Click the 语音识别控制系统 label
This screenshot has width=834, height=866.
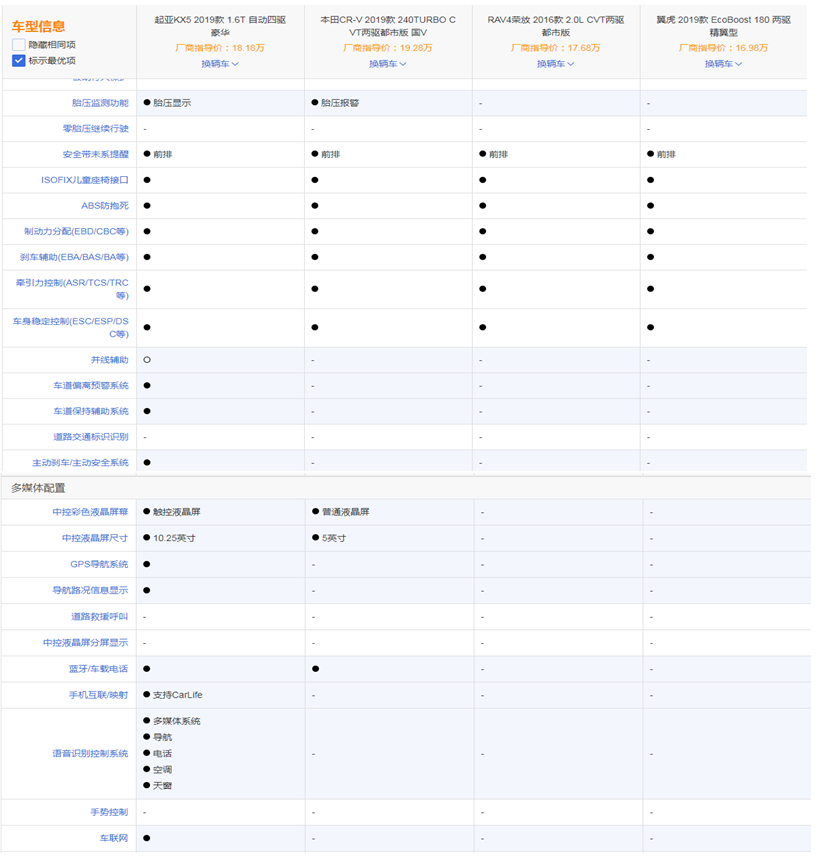(90, 754)
